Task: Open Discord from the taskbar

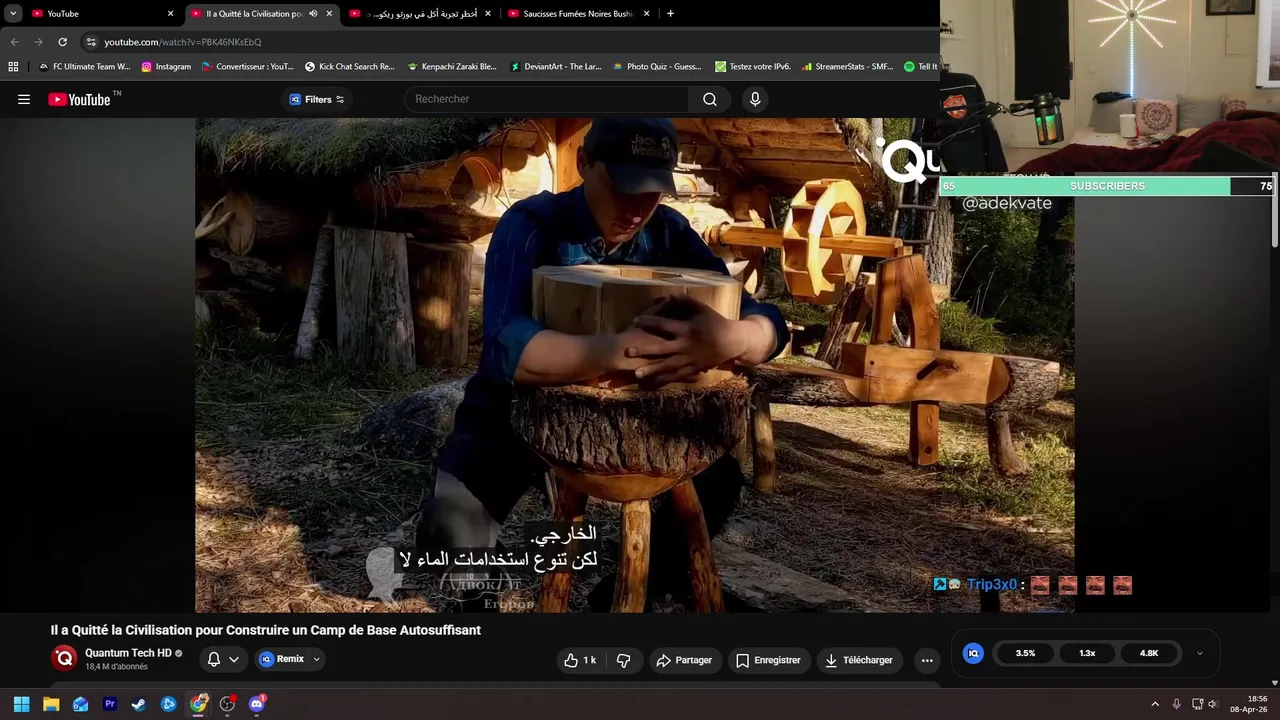Action: pos(256,704)
